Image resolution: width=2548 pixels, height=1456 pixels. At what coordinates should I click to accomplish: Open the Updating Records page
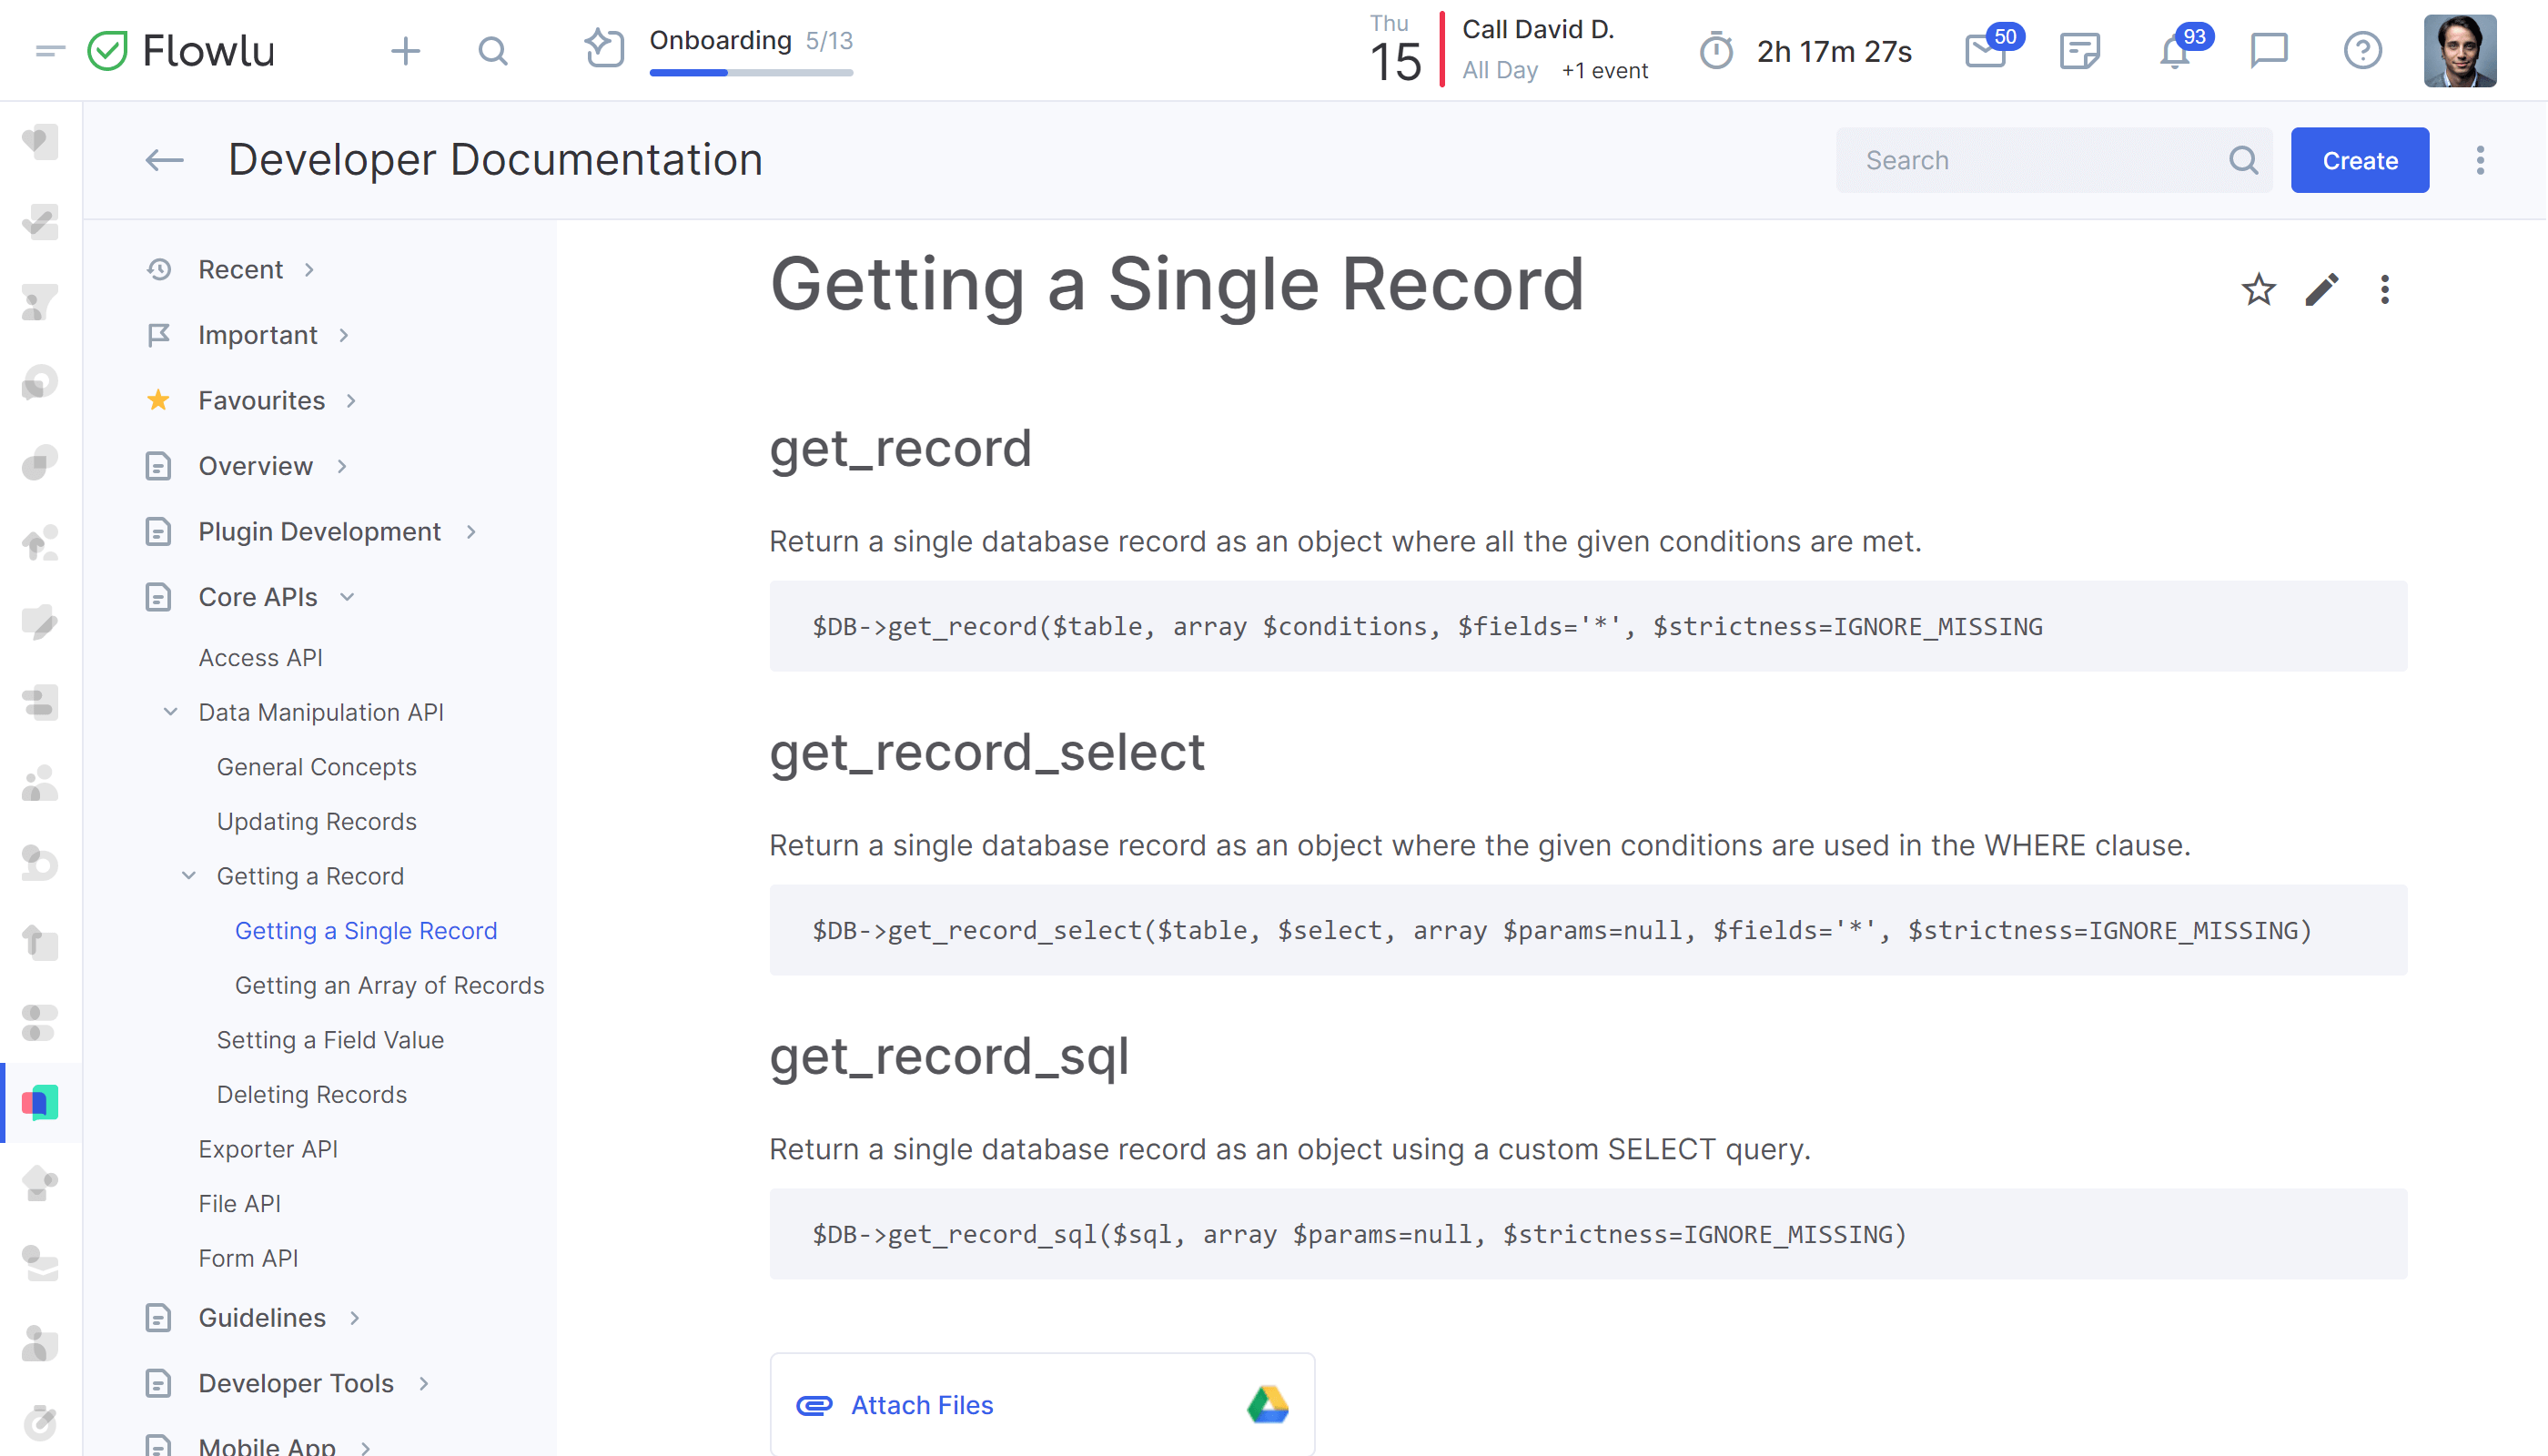pos(317,821)
